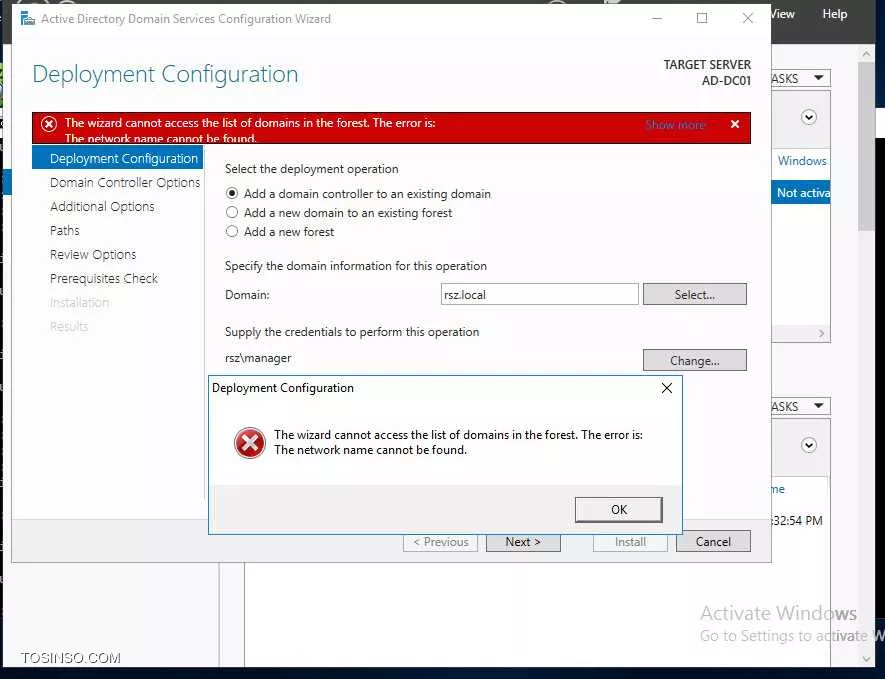The width and height of the screenshot is (885, 679).
Task: Click Not activated status in Server Manager
Action: [803, 192]
